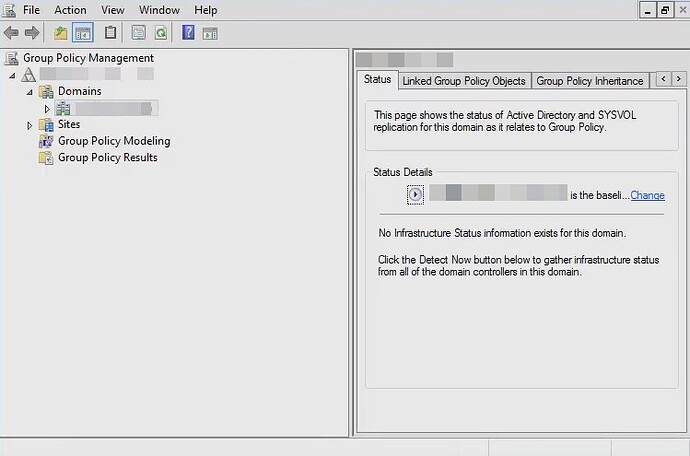The width and height of the screenshot is (690, 456).
Task: Click the Sites folder icon
Action: tap(46, 125)
